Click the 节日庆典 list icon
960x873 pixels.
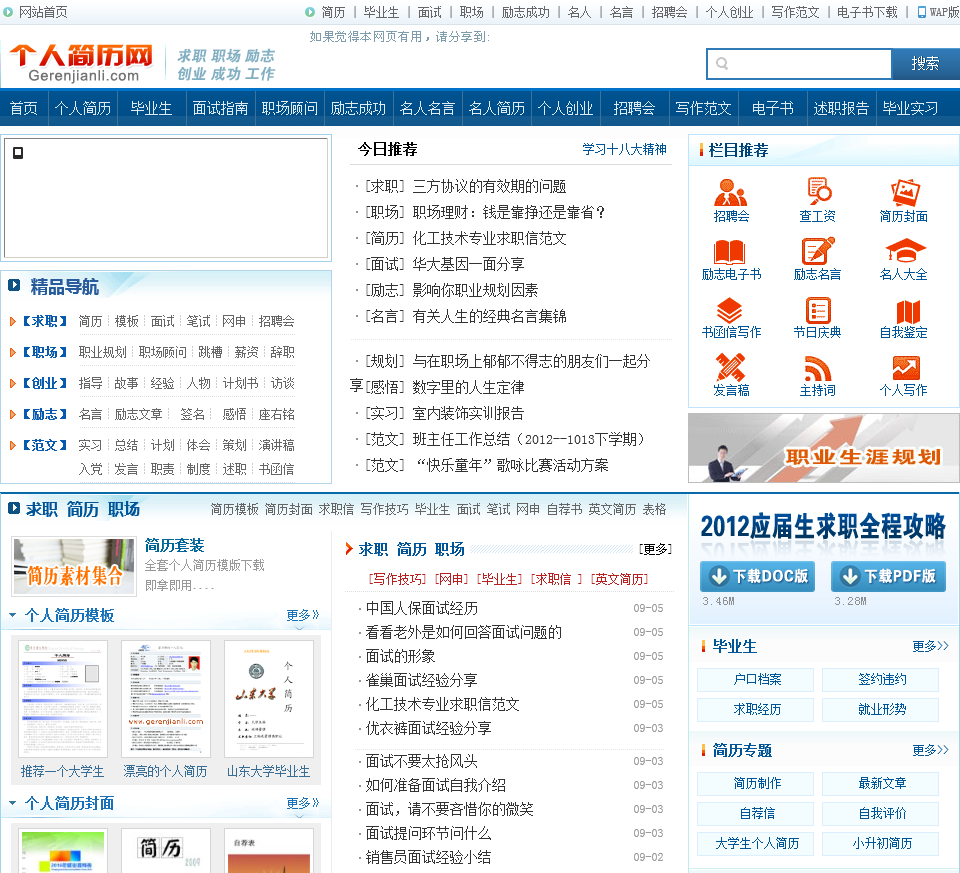click(818, 310)
